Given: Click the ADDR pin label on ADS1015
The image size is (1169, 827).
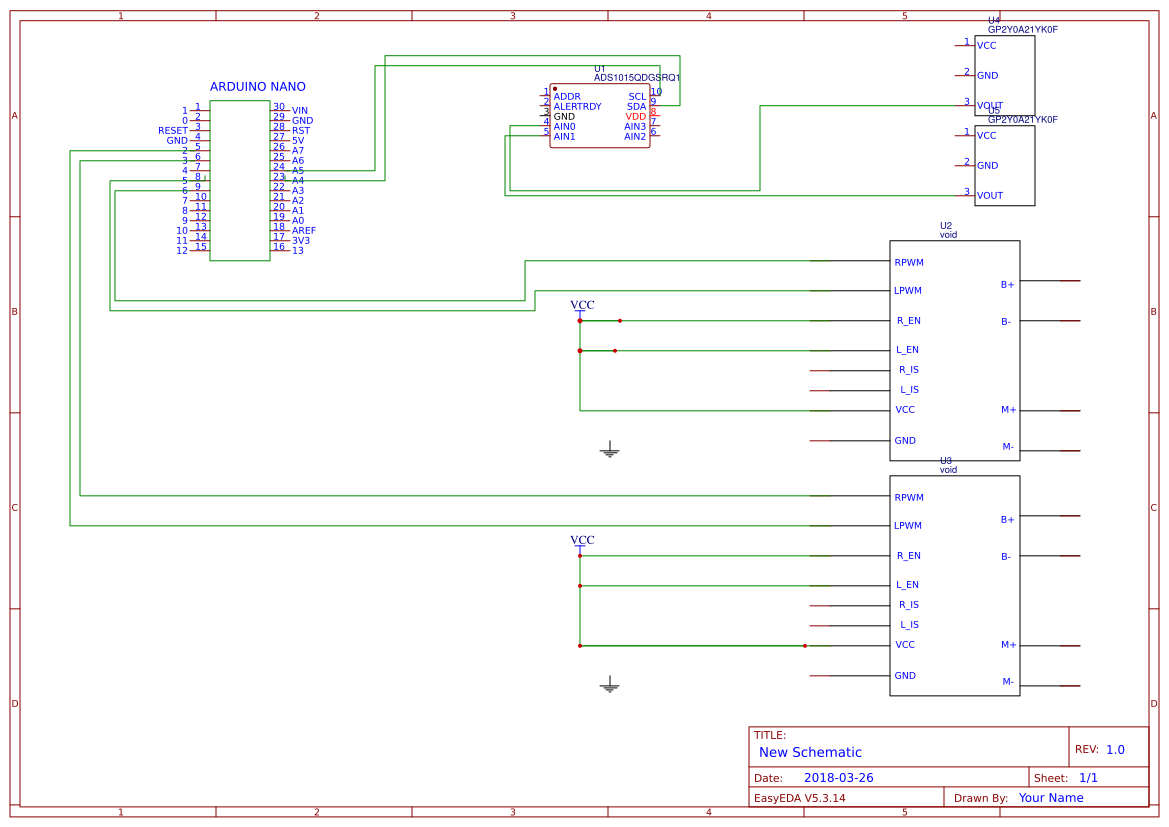Looking at the screenshot, I should (567, 97).
